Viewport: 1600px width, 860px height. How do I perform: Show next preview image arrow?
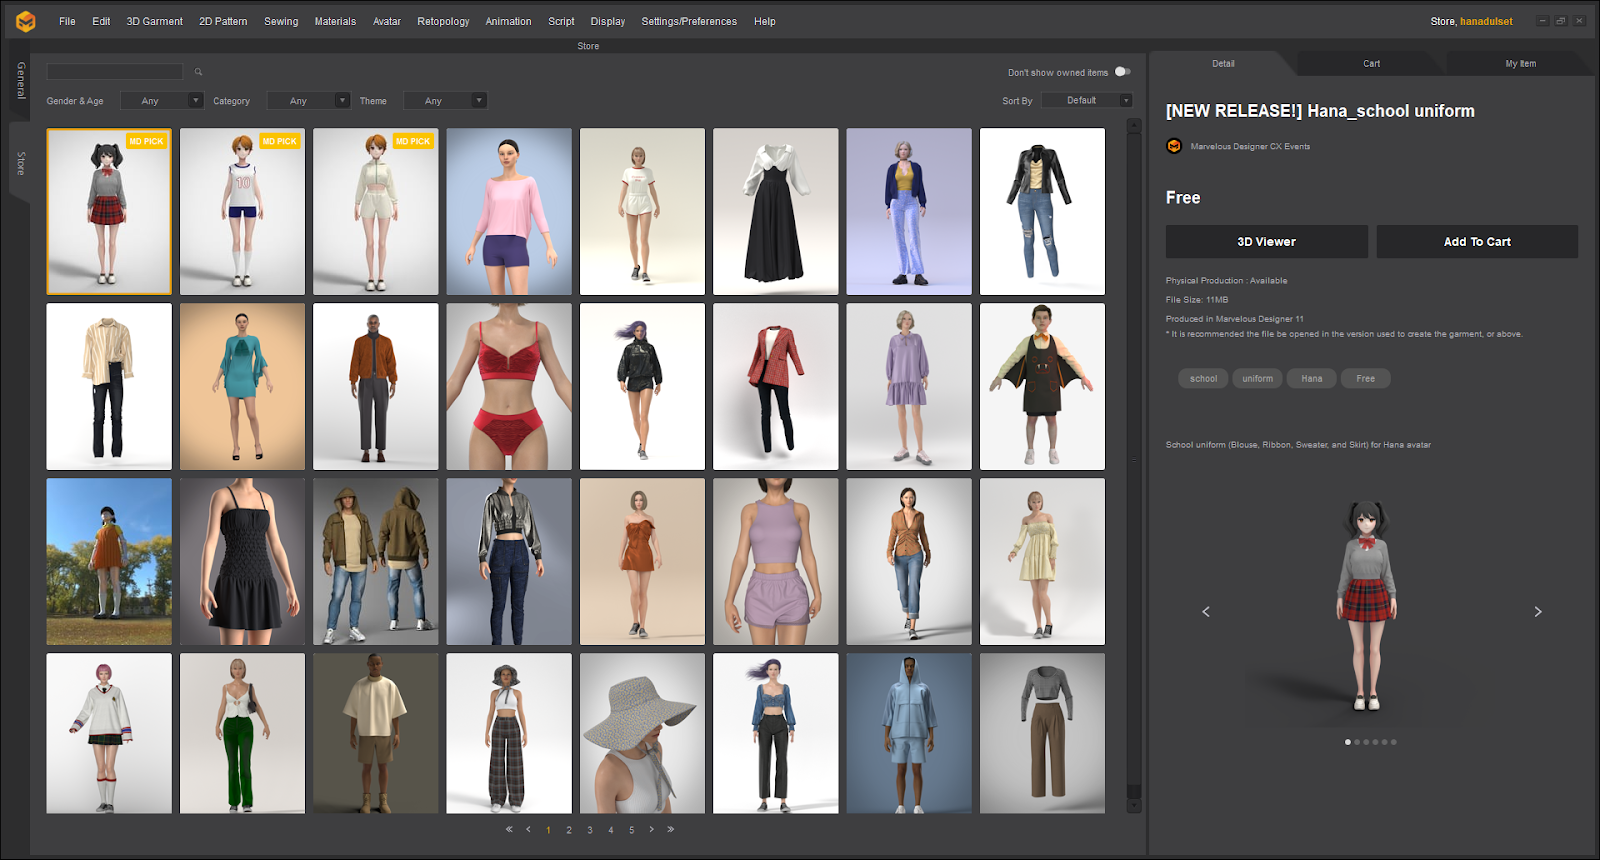pyautogui.click(x=1538, y=612)
